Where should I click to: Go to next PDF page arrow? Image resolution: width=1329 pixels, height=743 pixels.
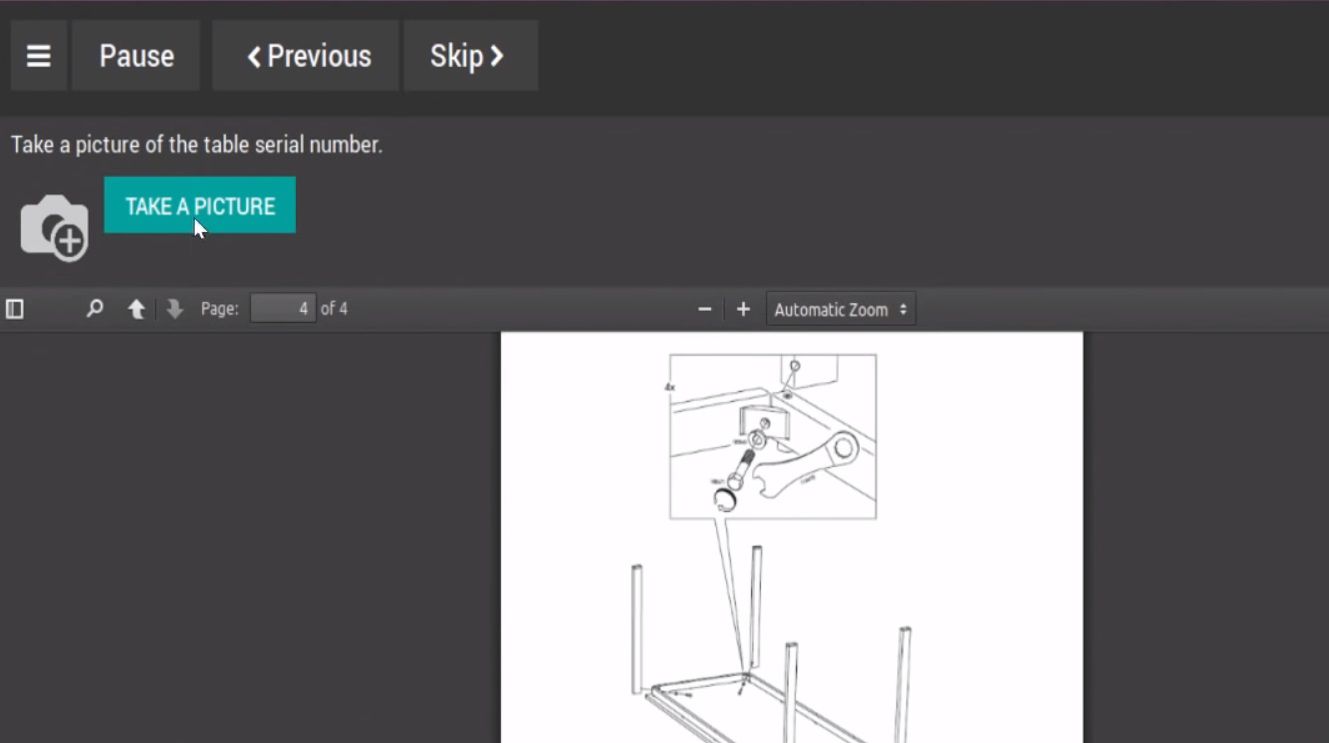tap(175, 309)
